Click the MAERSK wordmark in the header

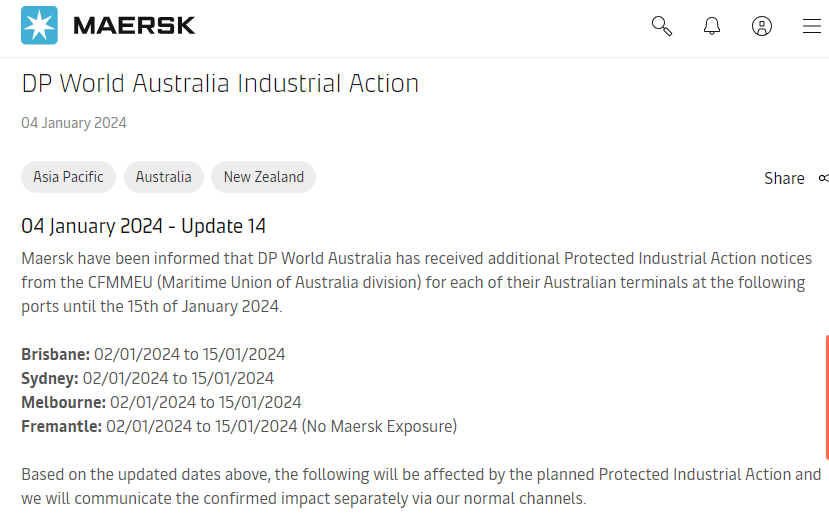(134, 25)
